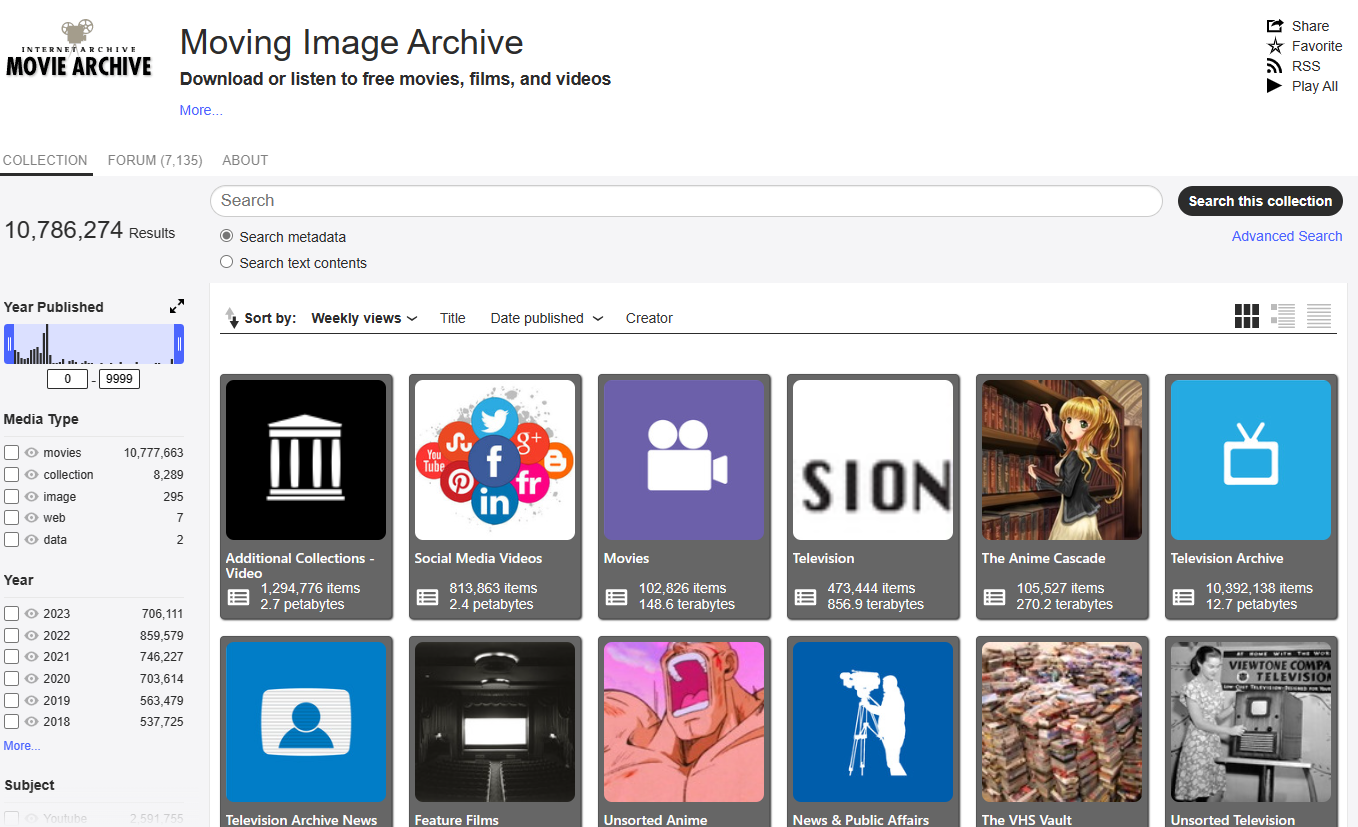The image size is (1358, 827).
Task: Click Search this collection button
Action: click(x=1260, y=201)
